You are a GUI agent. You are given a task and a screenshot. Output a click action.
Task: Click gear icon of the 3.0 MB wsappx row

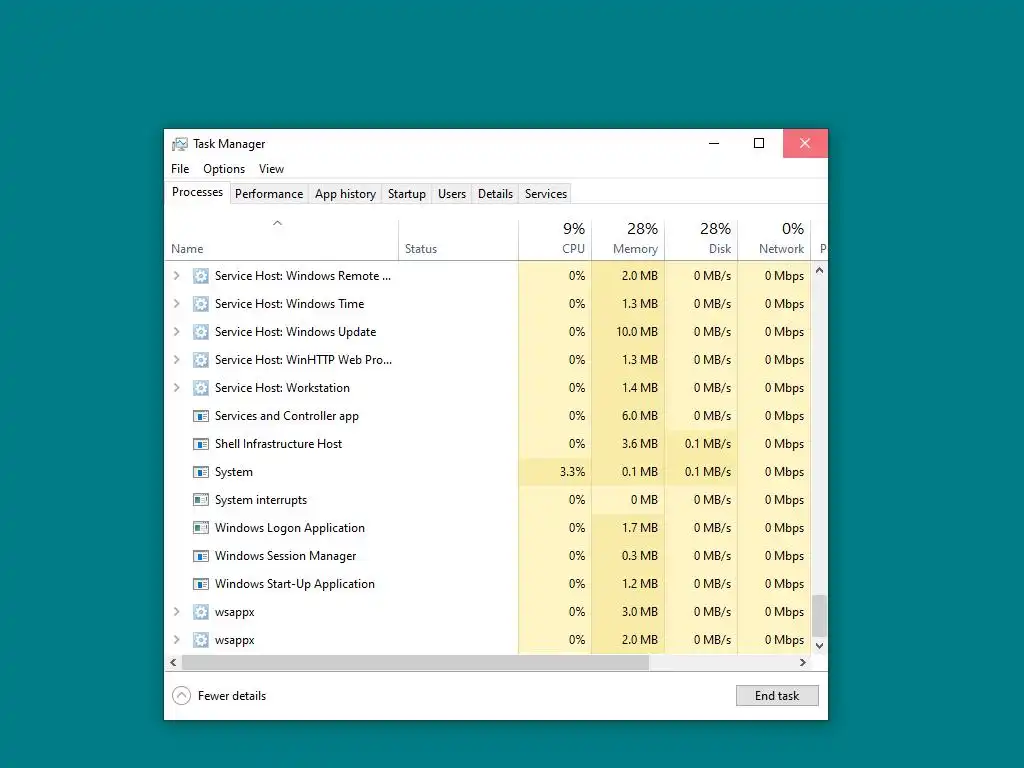200,612
